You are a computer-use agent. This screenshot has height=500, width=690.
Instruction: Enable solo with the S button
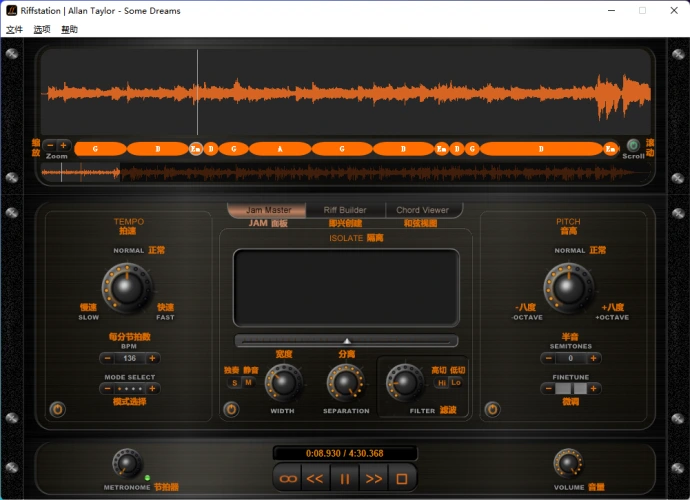coord(235,383)
